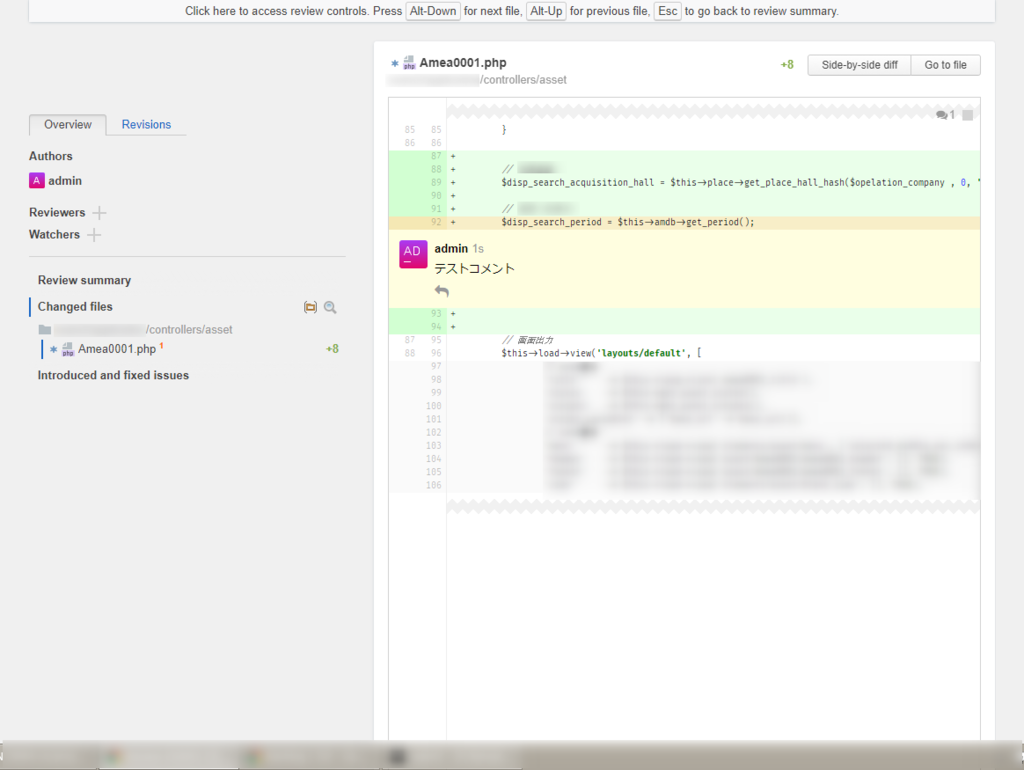Click the search icon in Changed files
The image size is (1024, 770).
coord(330,307)
